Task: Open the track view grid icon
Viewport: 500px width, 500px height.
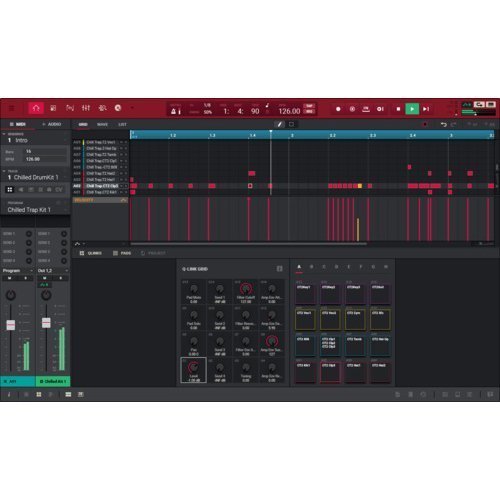Action: [x=53, y=108]
